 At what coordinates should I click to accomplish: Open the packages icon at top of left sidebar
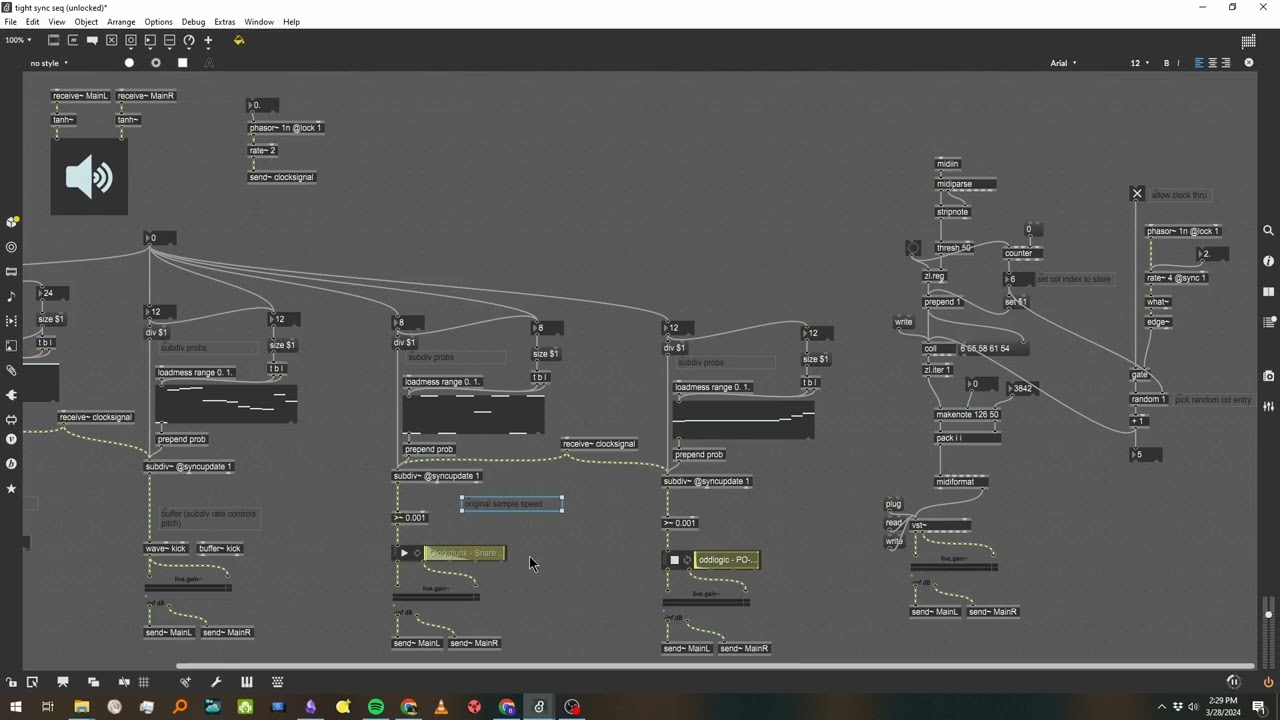point(11,222)
